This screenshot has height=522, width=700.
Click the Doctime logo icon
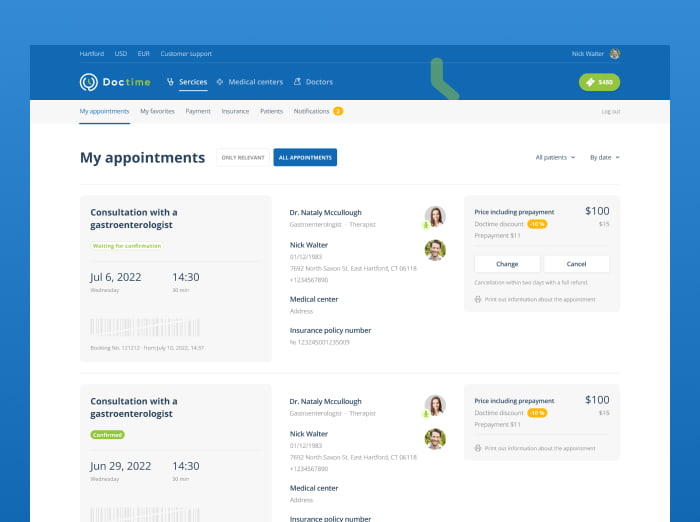88,82
